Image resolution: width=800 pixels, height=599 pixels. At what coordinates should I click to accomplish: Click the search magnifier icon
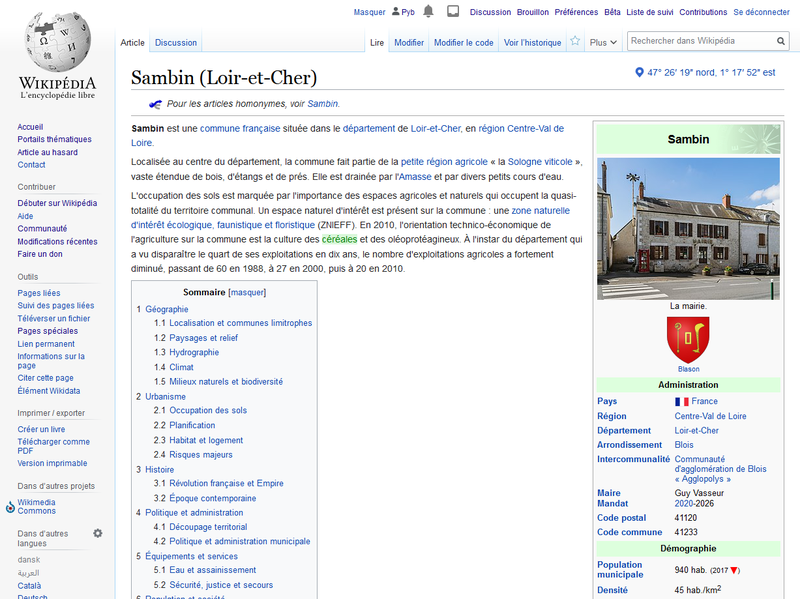(781, 41)
